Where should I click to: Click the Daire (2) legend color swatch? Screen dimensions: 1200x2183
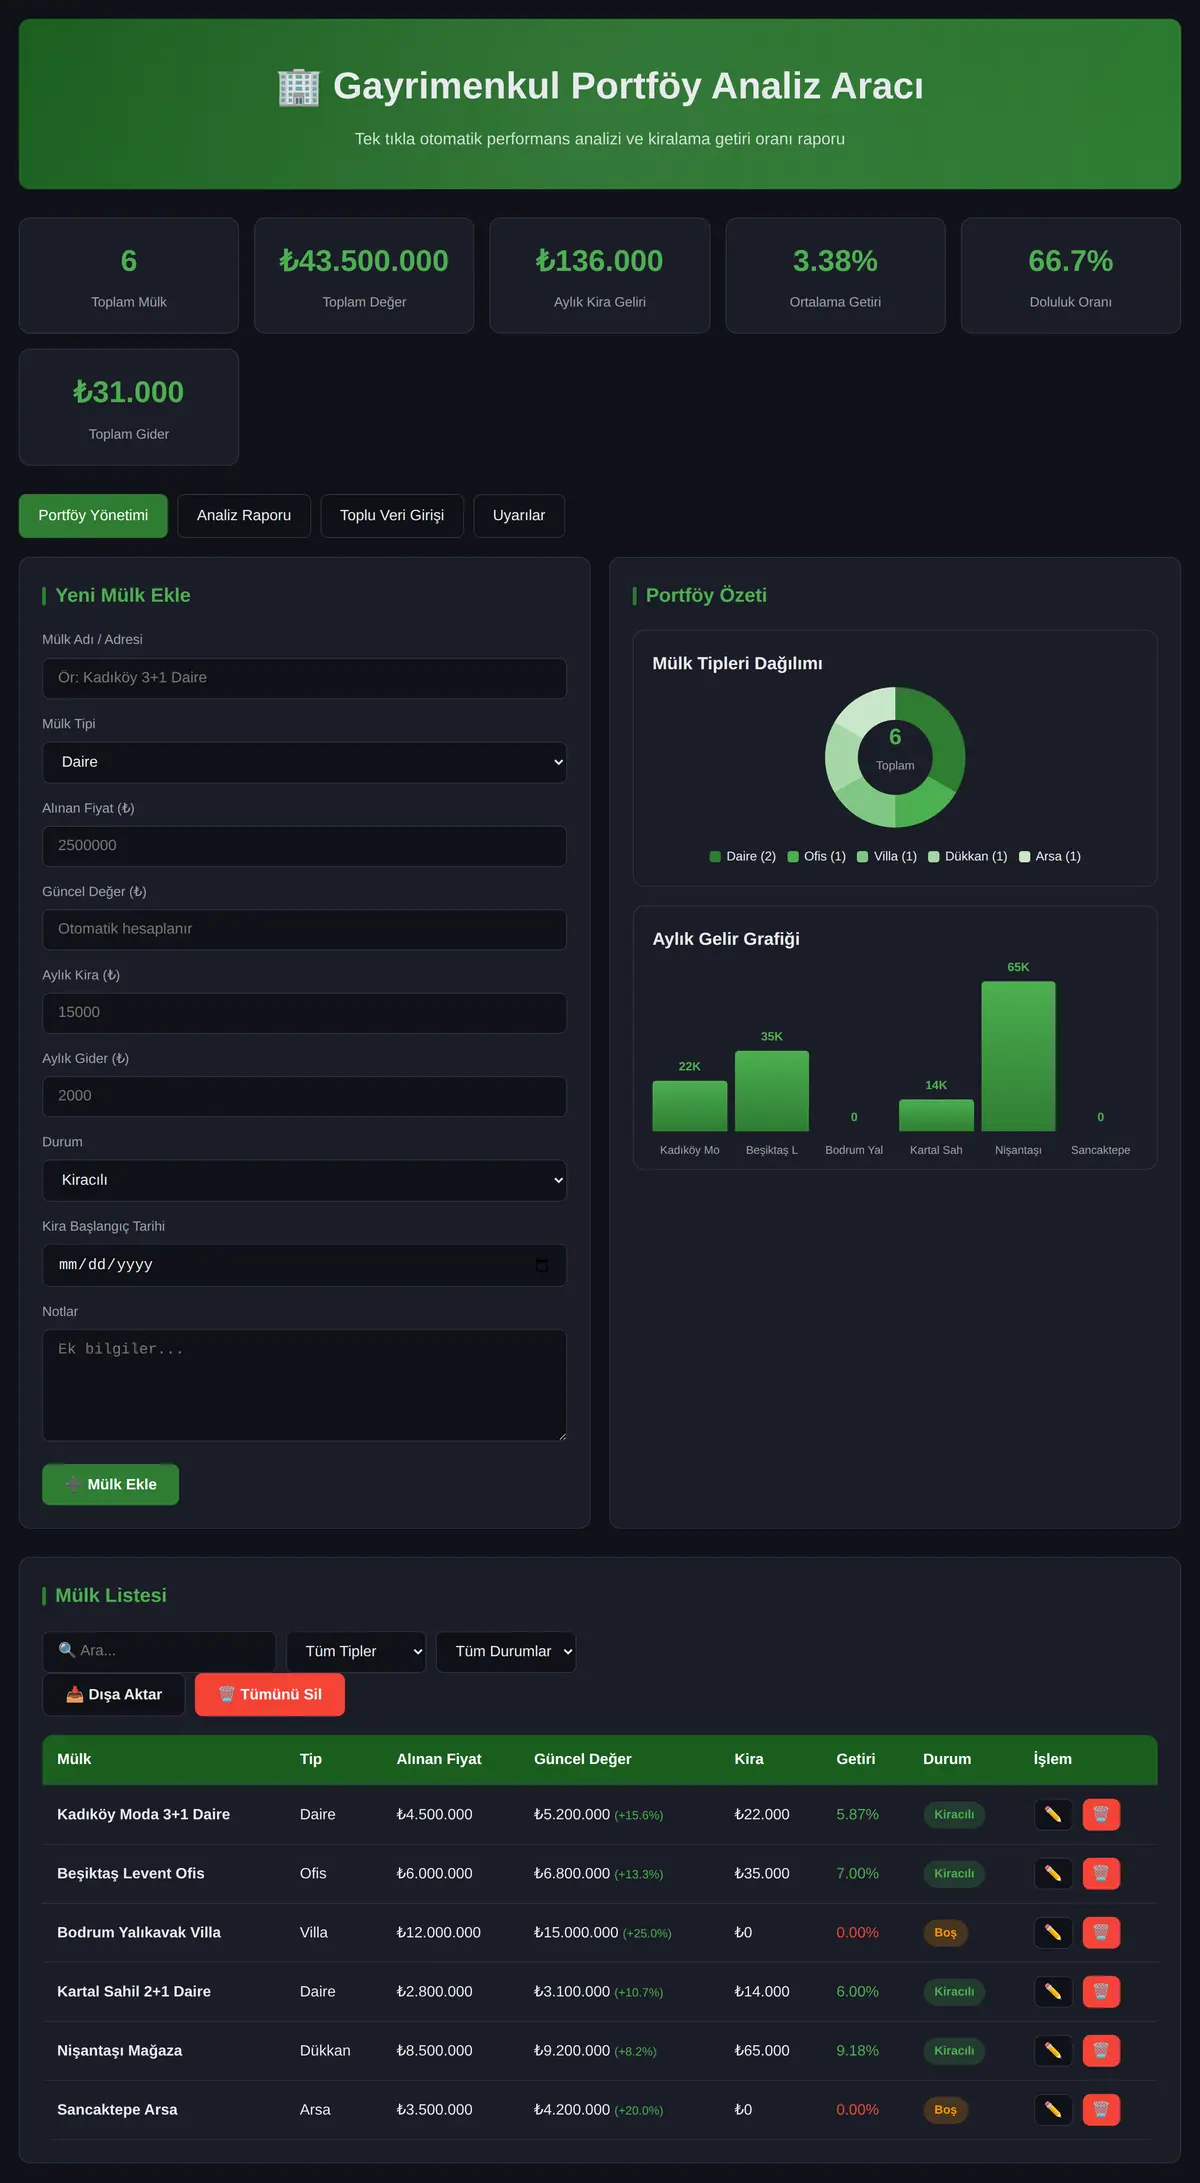715,856
